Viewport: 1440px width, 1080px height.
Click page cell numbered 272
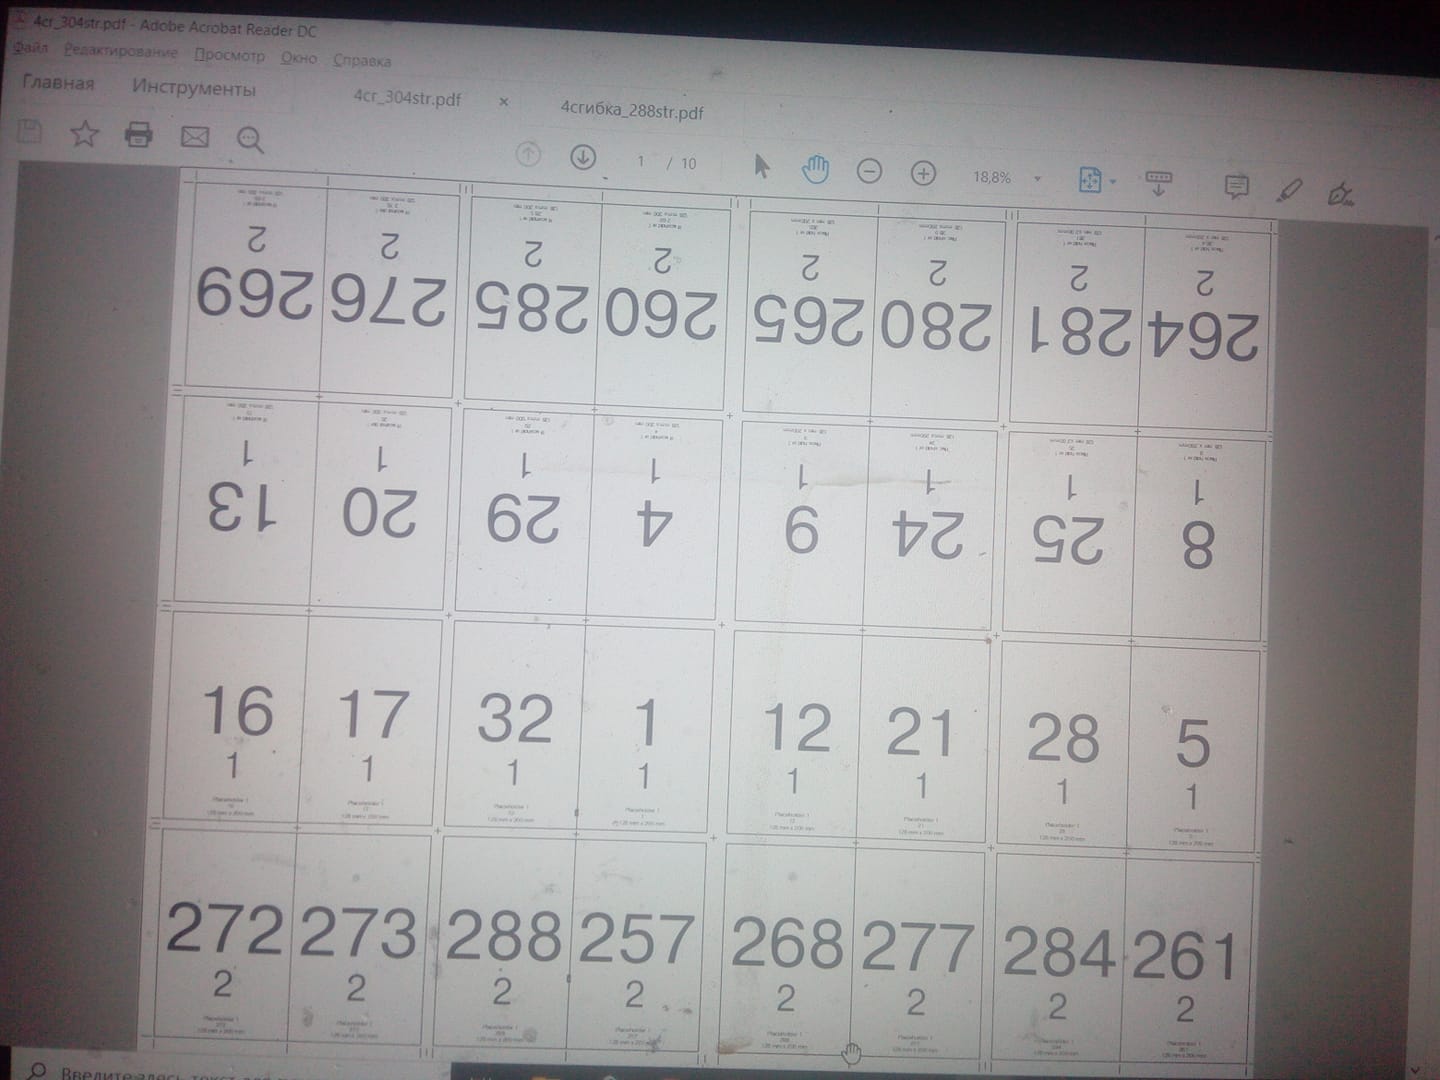click(224, 935)
